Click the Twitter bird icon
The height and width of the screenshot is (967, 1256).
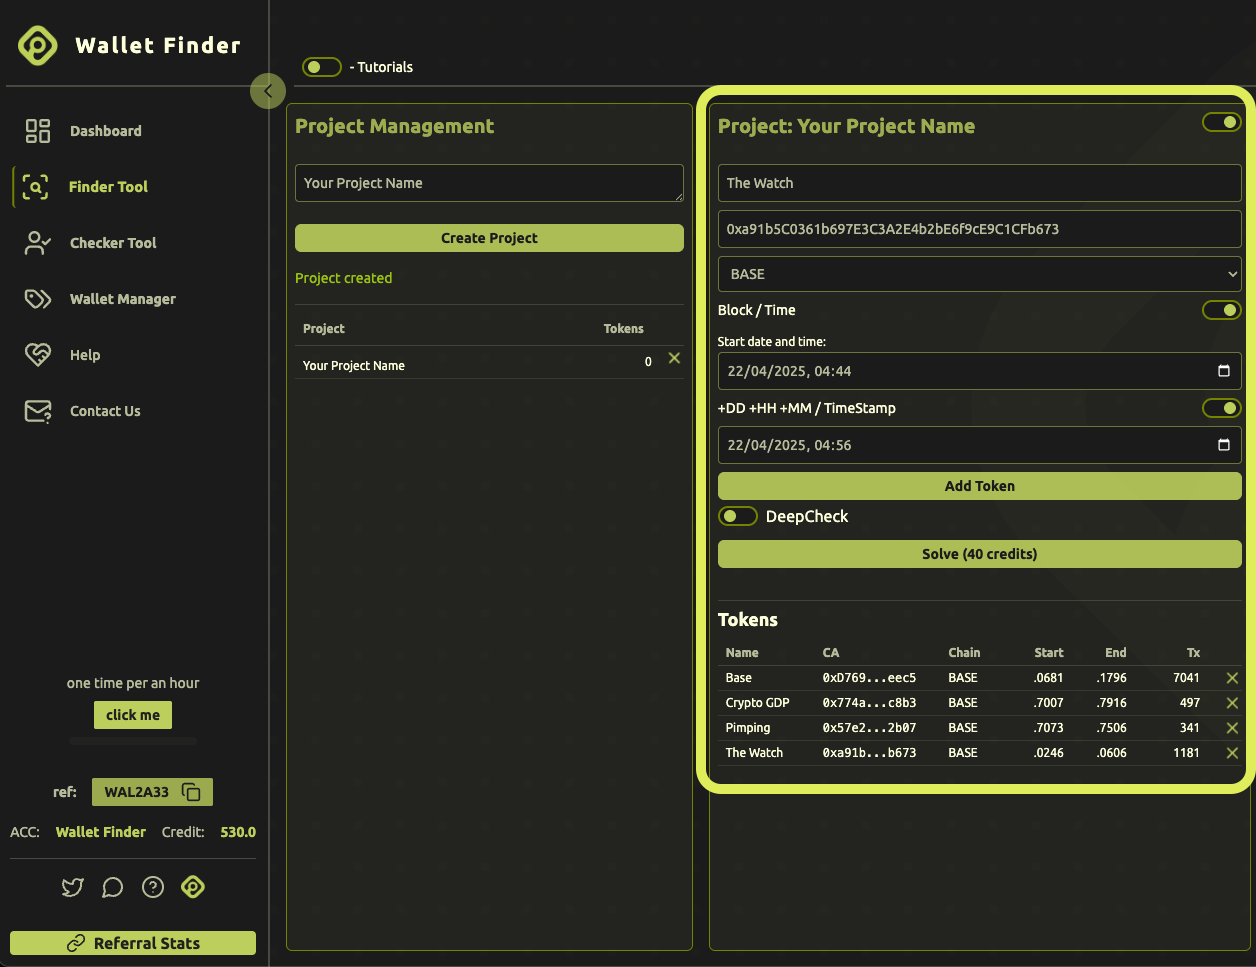(x=73, y=887)
